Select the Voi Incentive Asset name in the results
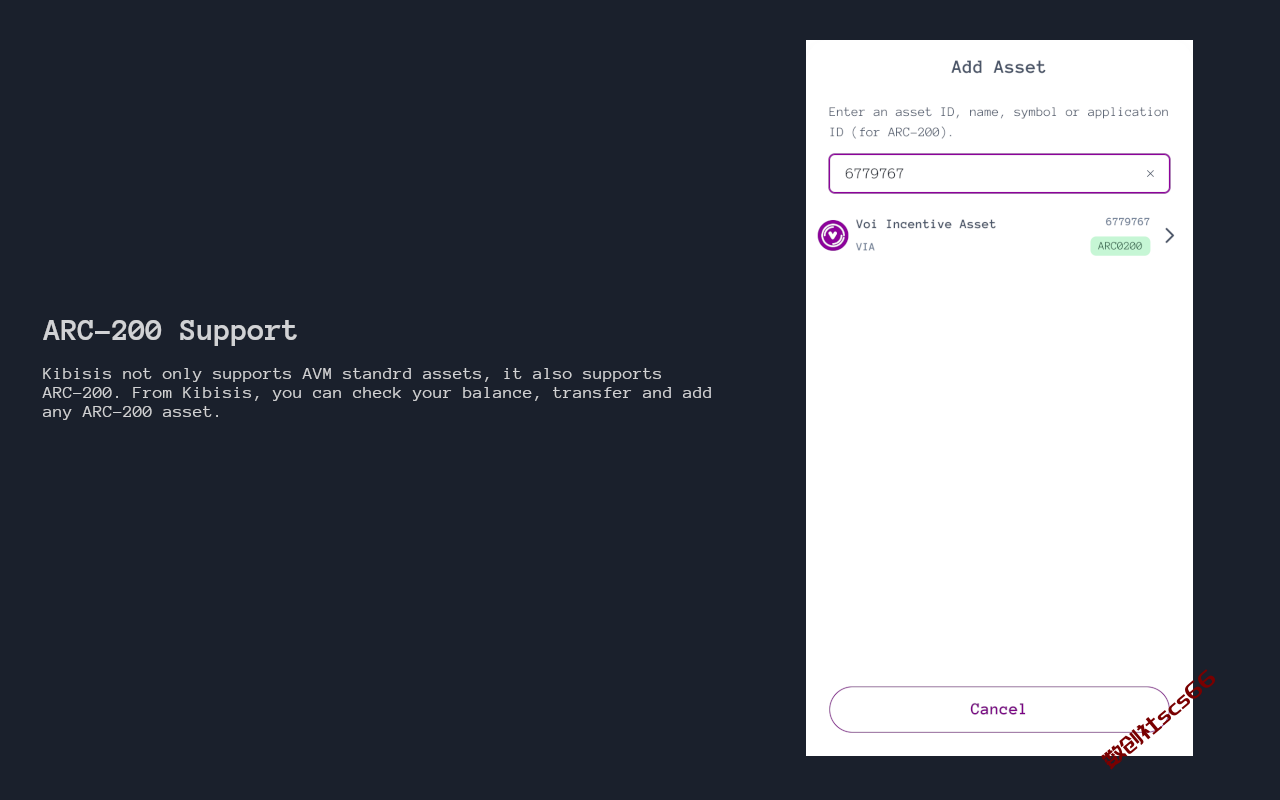Image resolution: width=1280 pixels, height=800 pixels. pos(926,224)
